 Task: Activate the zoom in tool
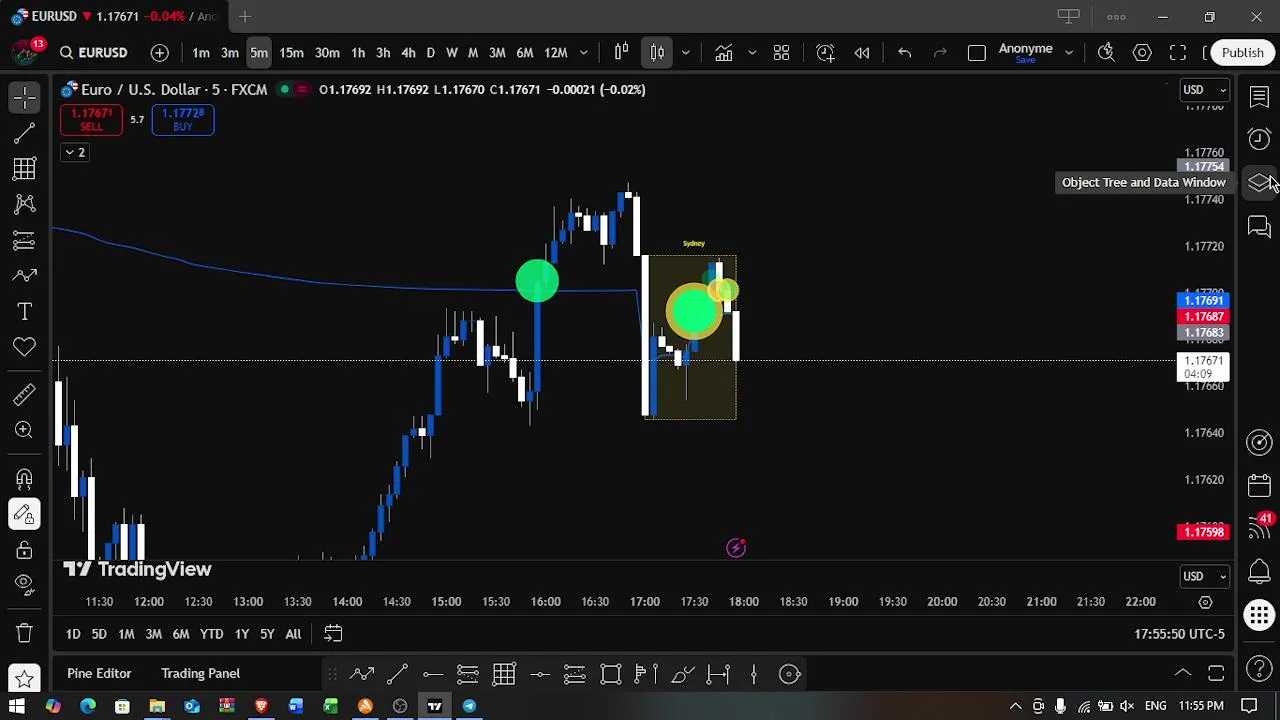click(x=25, y=430)
